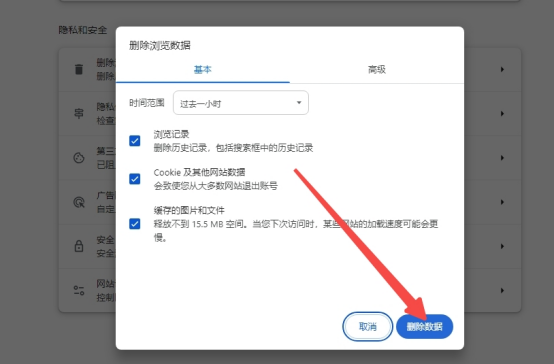Click the 浏览记录 label text
The width and height of the screenshot is (554, 364).
point(171,134)
